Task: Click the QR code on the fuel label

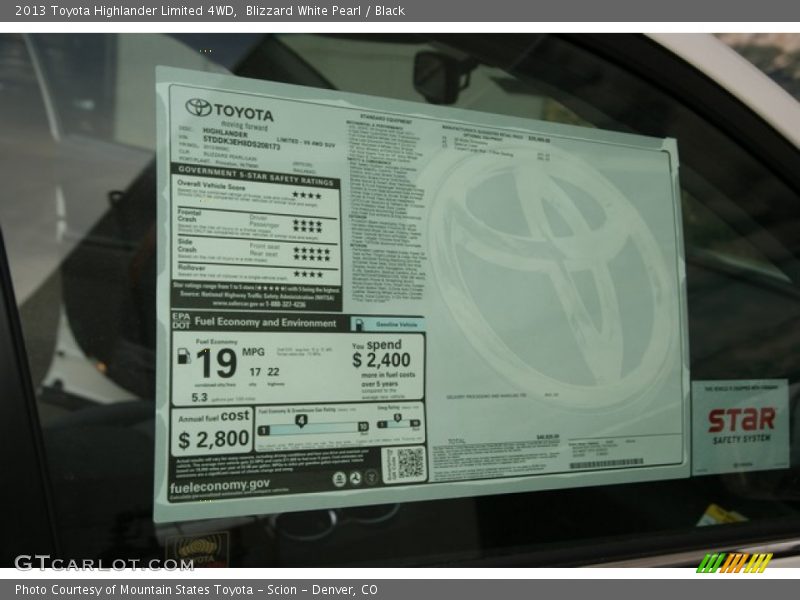Action: 403,464
